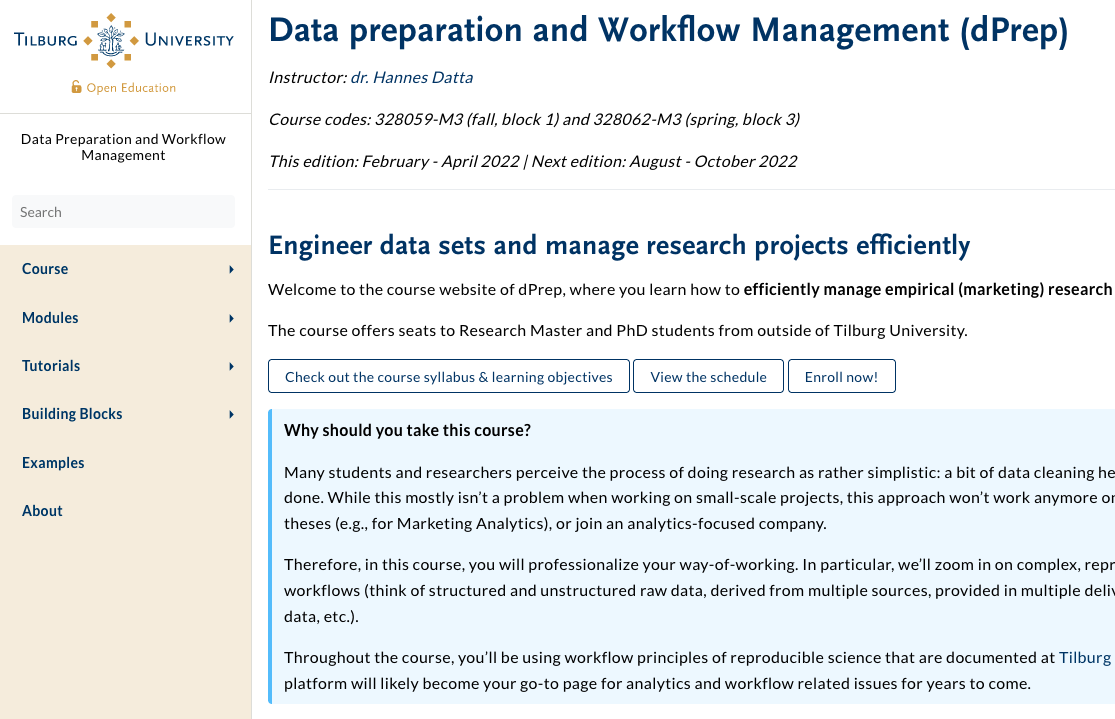Click the Enroll now! button
The height and width of the screenshot is (719, 1115).
(x=841, y=377)
